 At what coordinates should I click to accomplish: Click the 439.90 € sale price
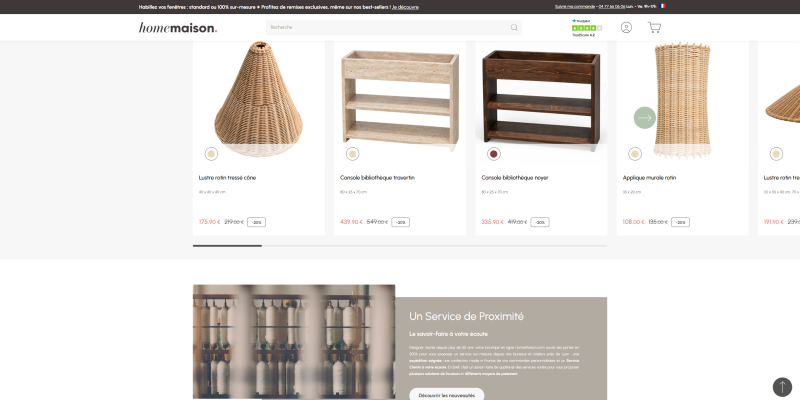[352, 222]
